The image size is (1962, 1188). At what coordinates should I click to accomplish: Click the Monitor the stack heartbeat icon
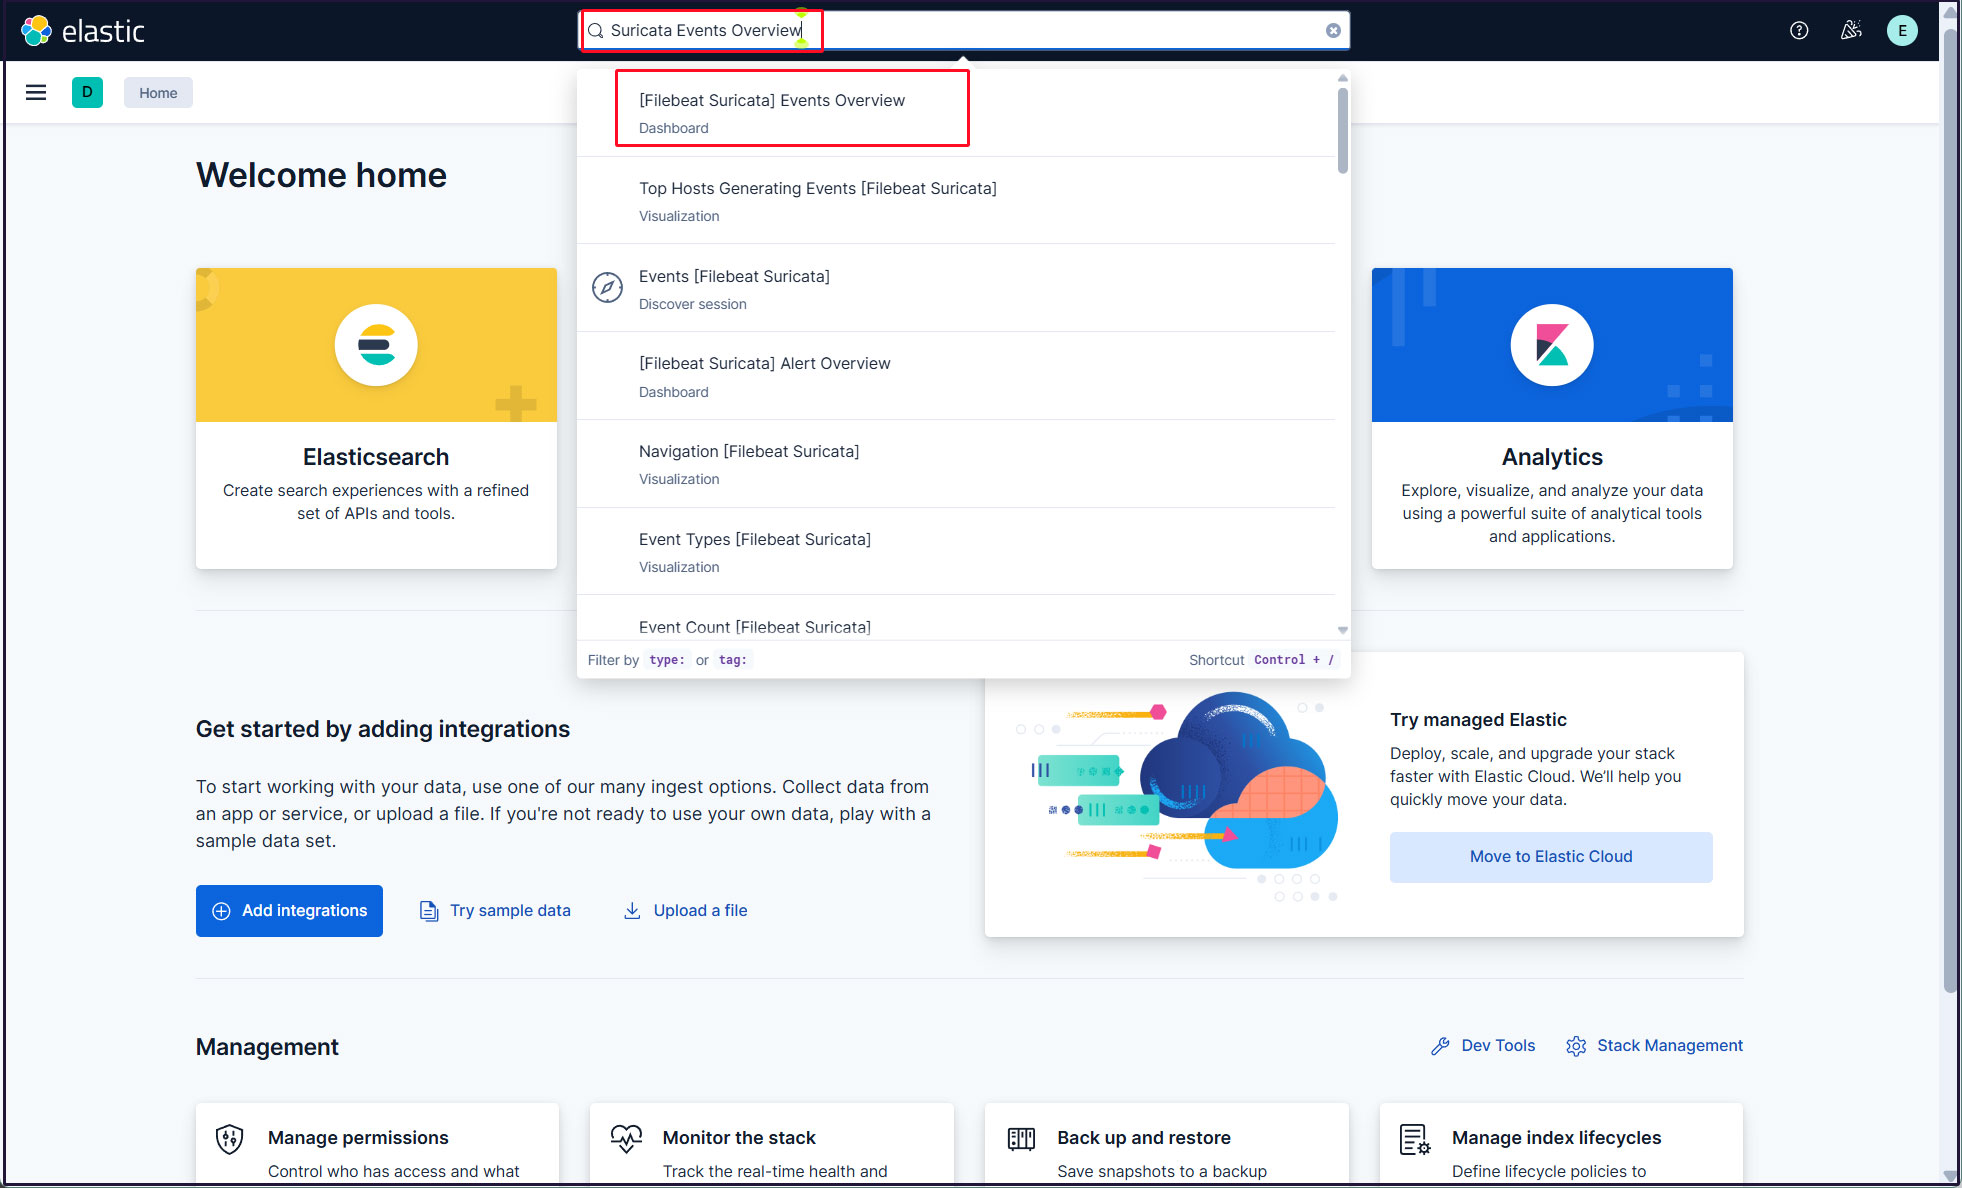coord(626,1138)
